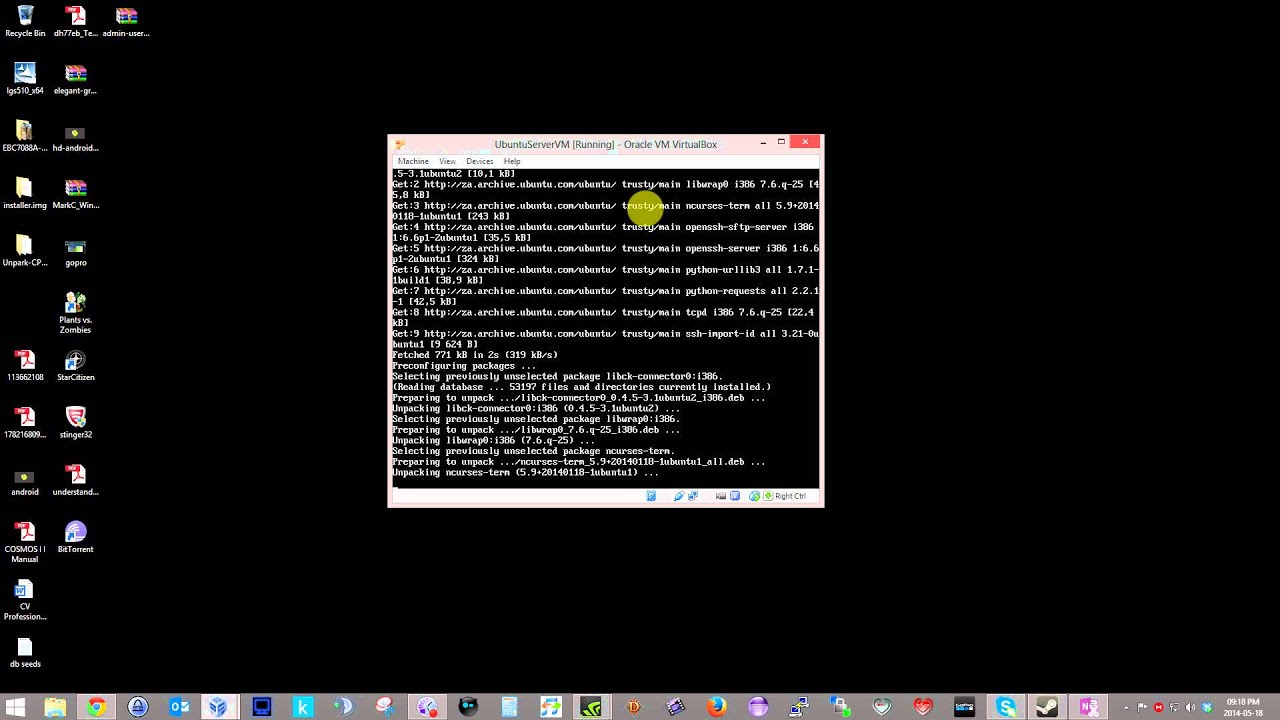Click the VirtualBox window title bar icon
1280x720 pixels.
399,144
